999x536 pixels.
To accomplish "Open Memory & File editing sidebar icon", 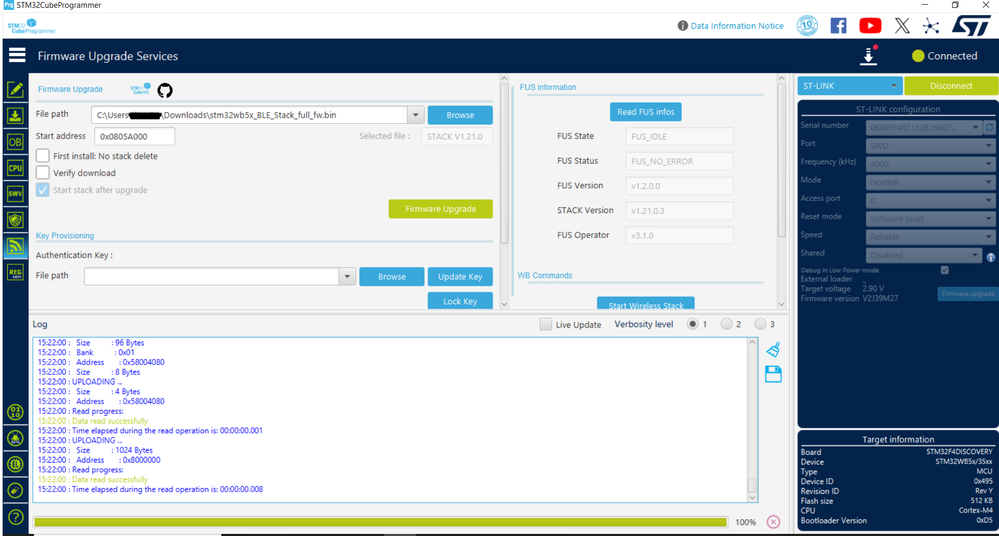I will point(15,90).
